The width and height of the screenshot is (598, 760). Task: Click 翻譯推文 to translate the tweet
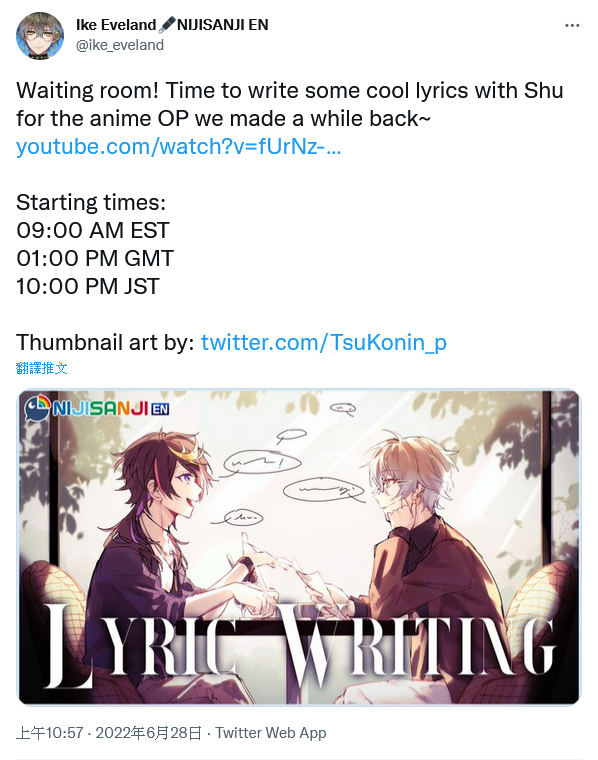(41, 368)
